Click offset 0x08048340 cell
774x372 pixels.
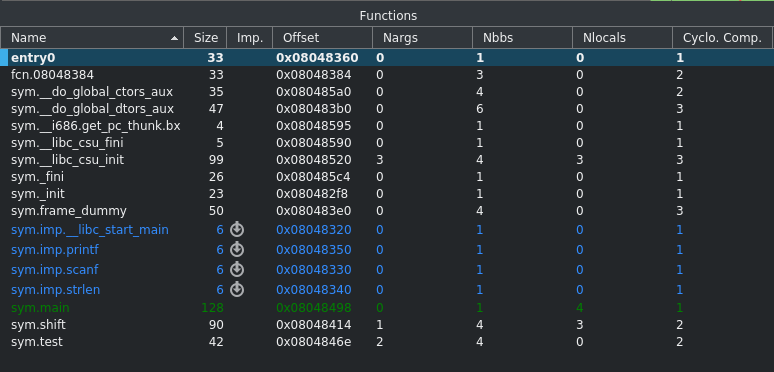[x=313, y=289]
